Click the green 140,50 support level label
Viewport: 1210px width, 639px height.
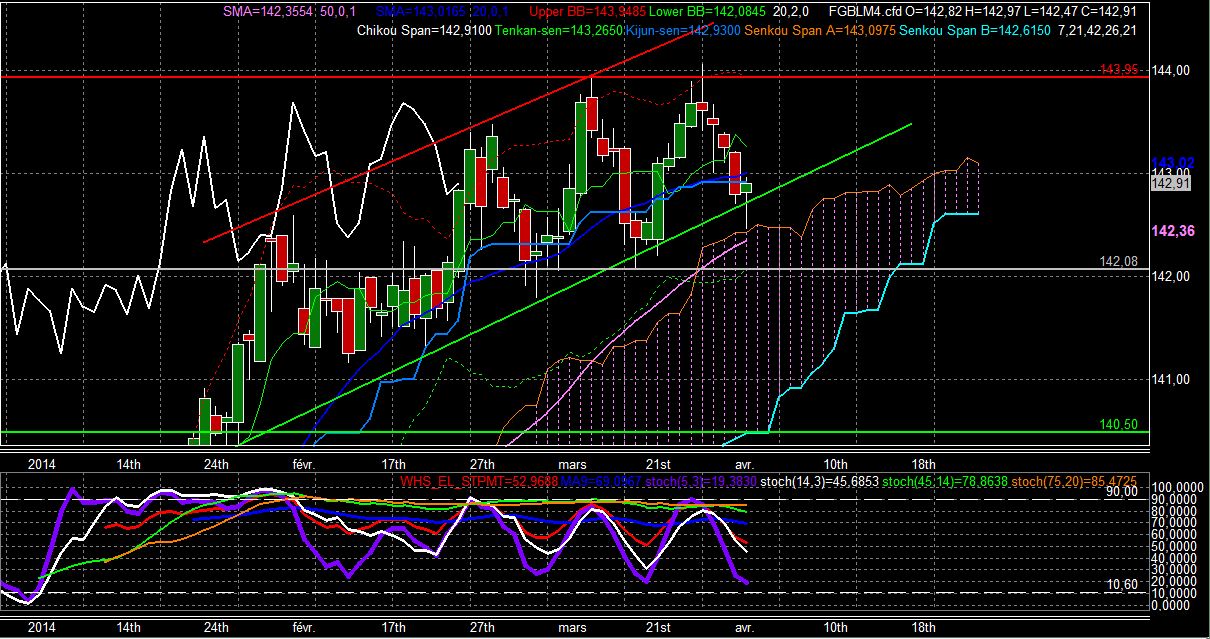tap(1118, 424)
